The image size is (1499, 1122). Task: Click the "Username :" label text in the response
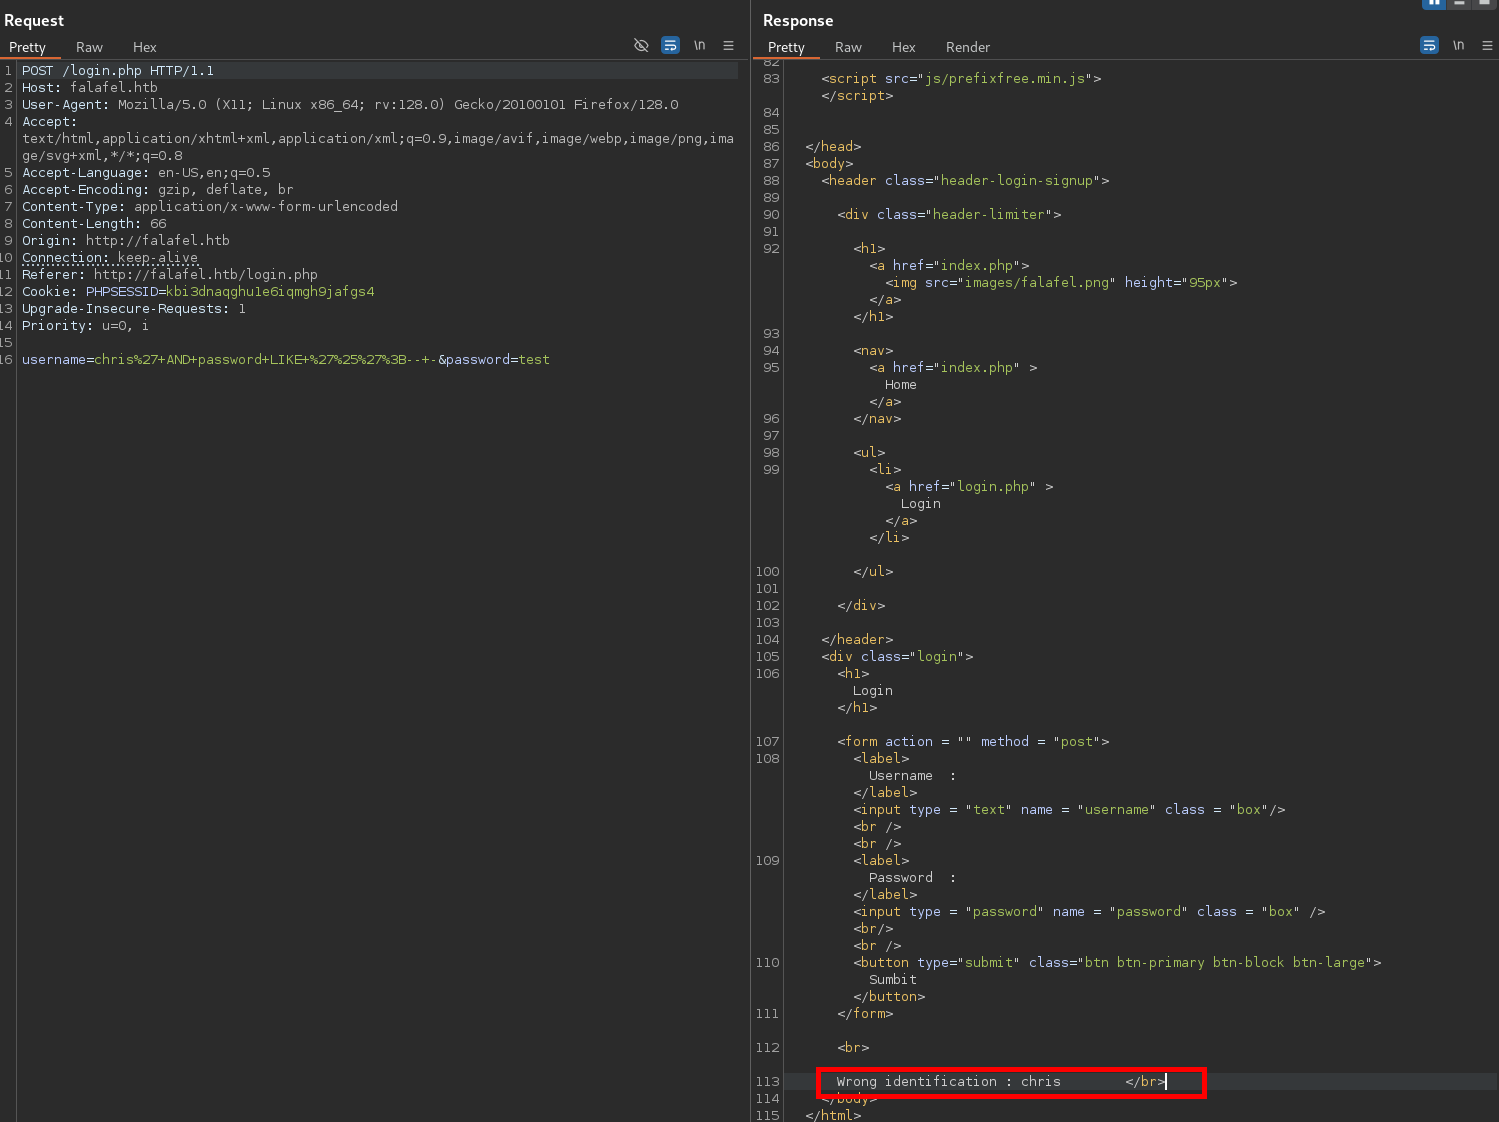912,776
